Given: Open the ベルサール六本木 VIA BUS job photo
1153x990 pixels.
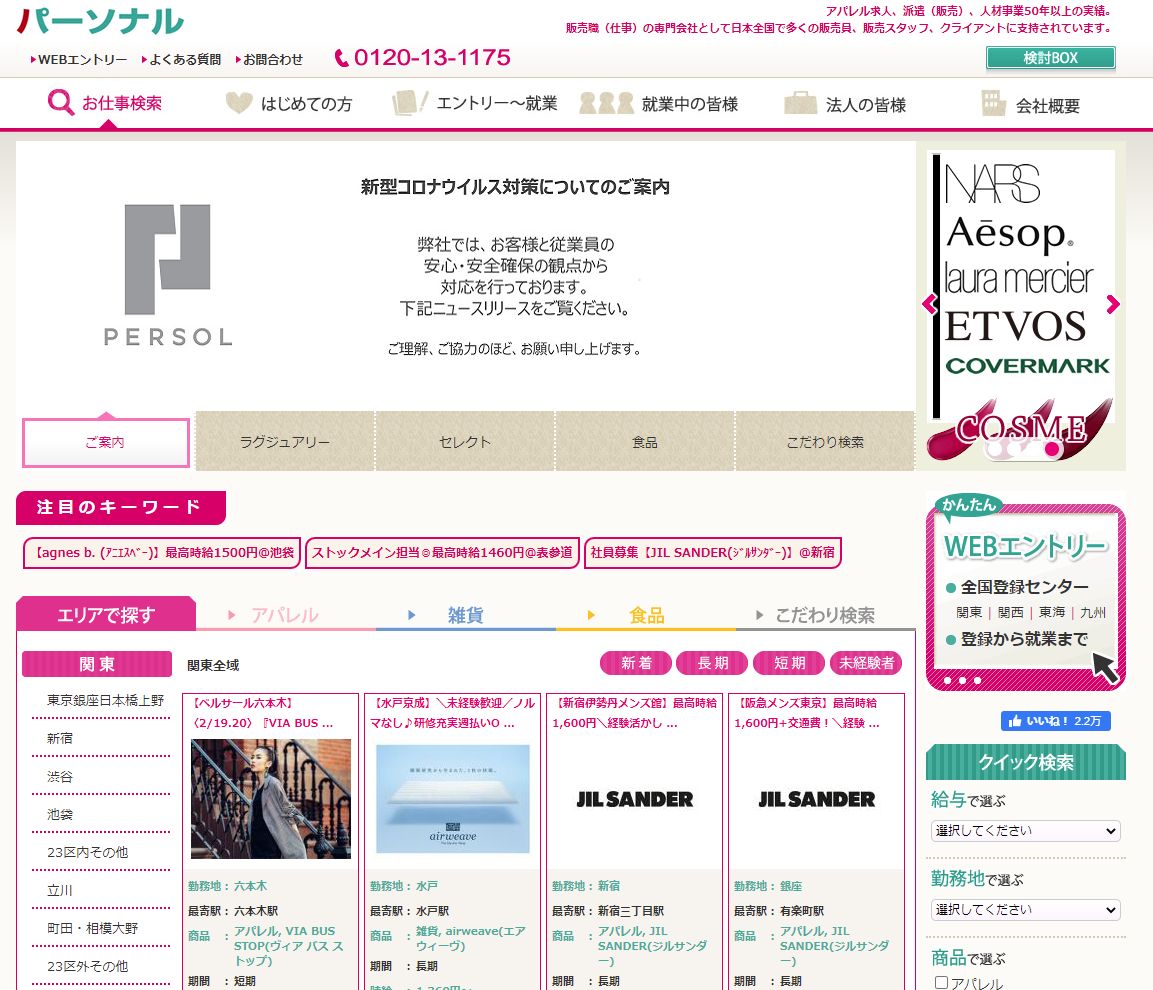Looking at the screenshot, I should [x=271, y=799].
